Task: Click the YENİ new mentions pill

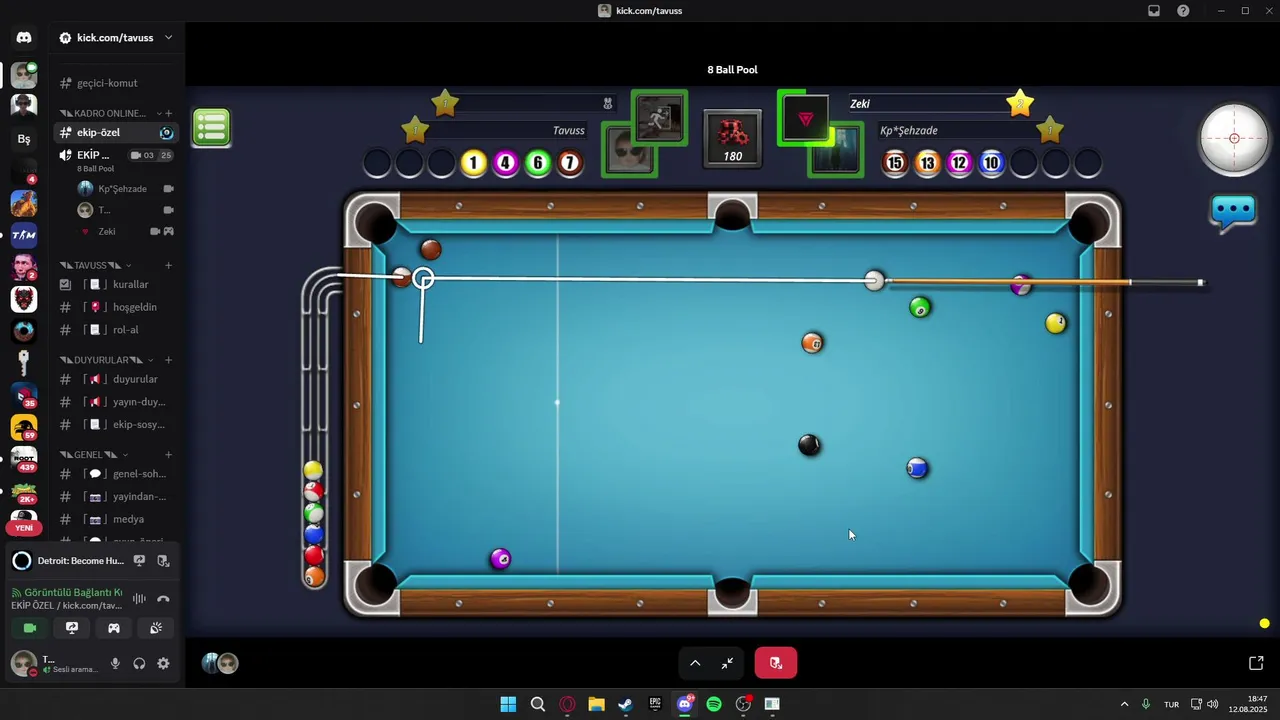Action: tap(24, 528)
